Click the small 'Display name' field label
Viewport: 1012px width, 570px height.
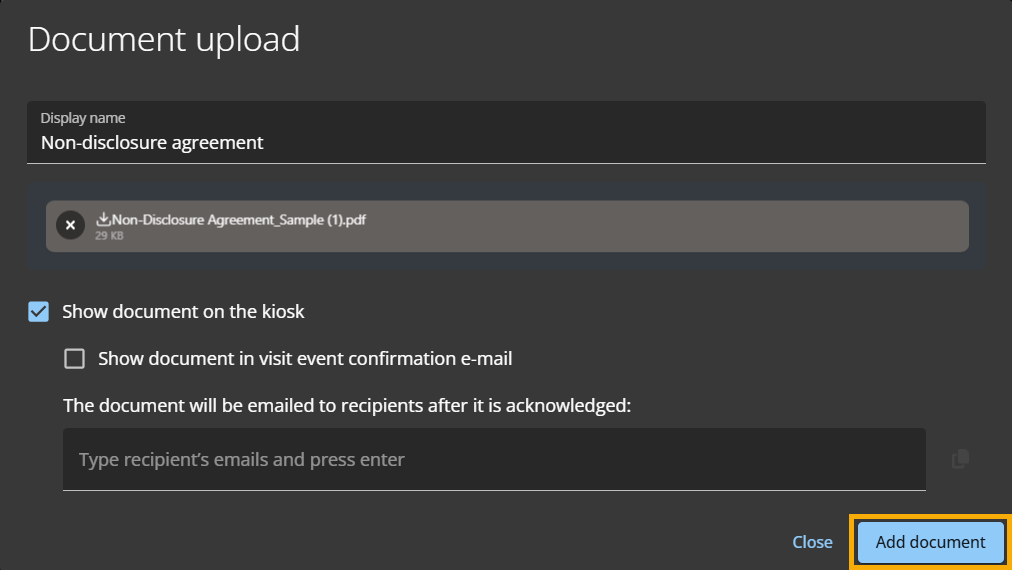point(83,118)
